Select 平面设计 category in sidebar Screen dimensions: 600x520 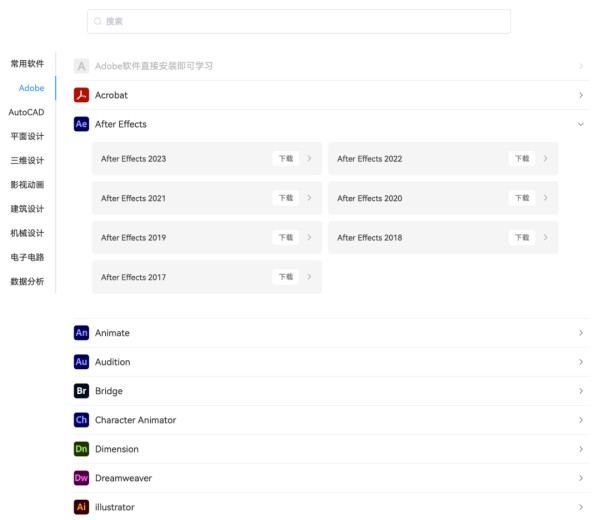[27, 136]
